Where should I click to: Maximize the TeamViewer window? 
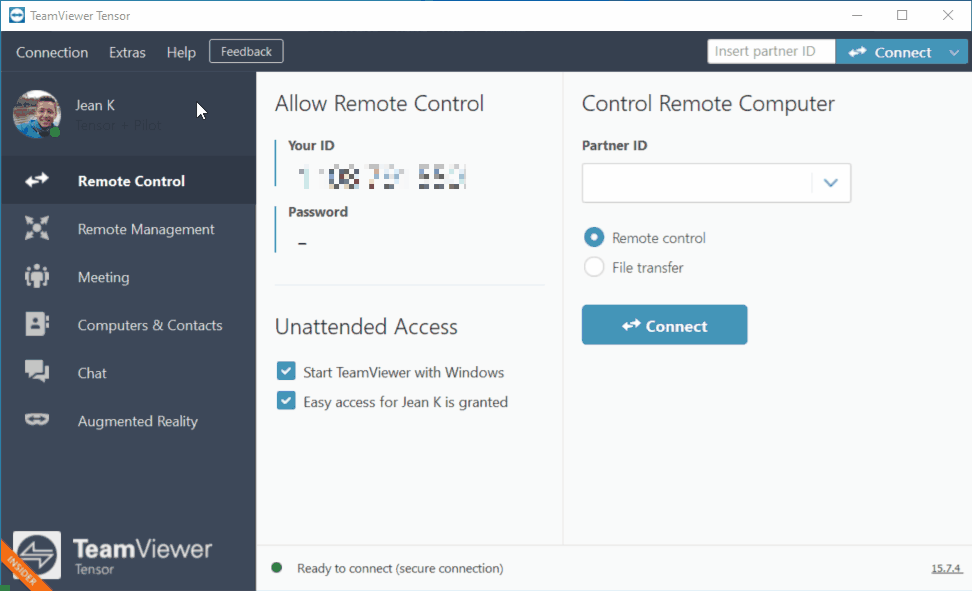902,16
